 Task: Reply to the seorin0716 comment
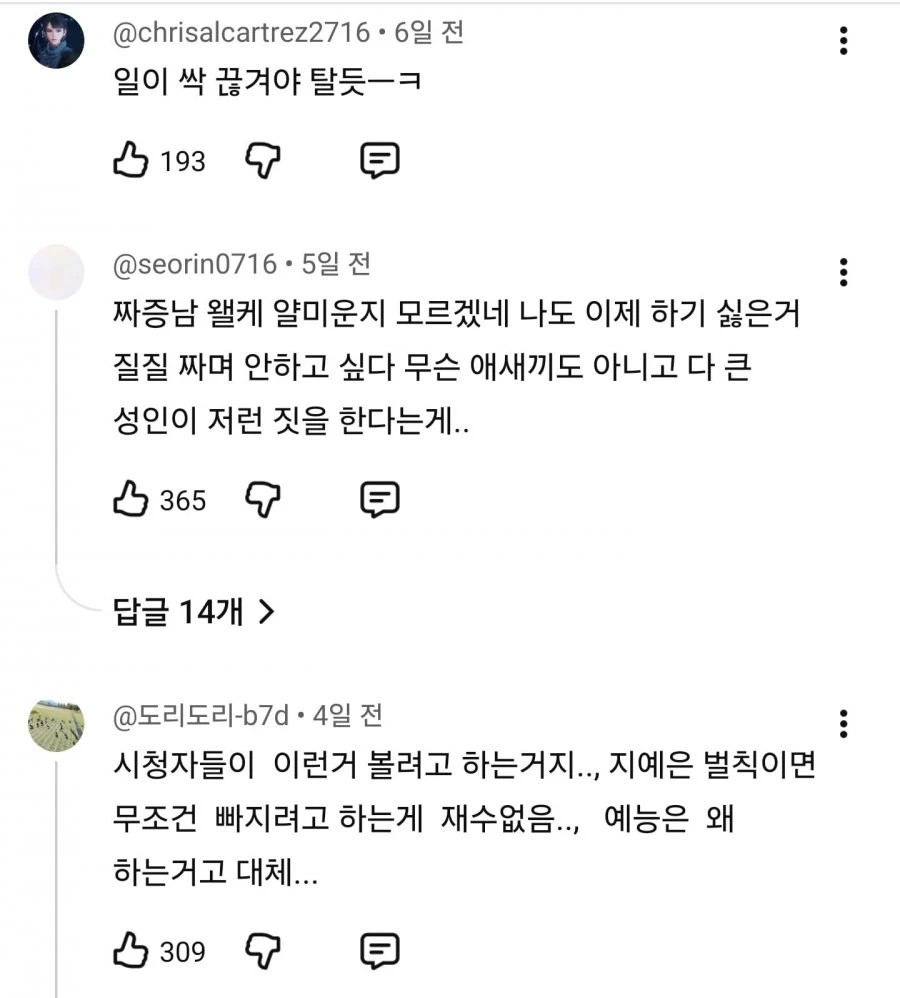[380, 499]
